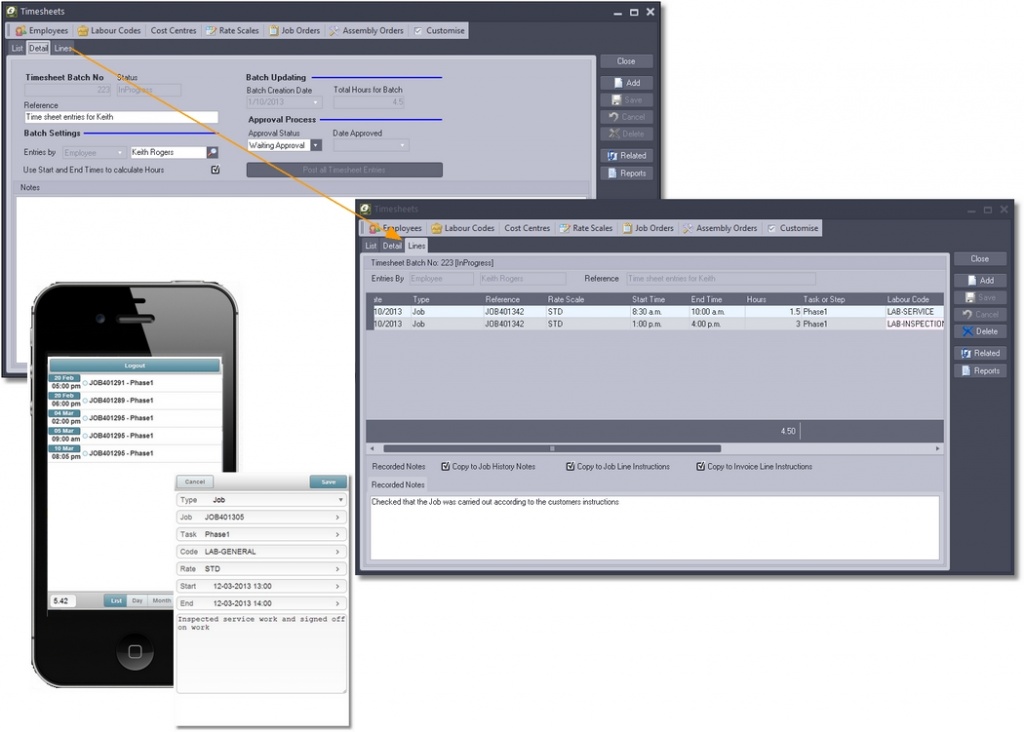Open Employees in the back window toolbar
1024x732 pixels.
42,31
